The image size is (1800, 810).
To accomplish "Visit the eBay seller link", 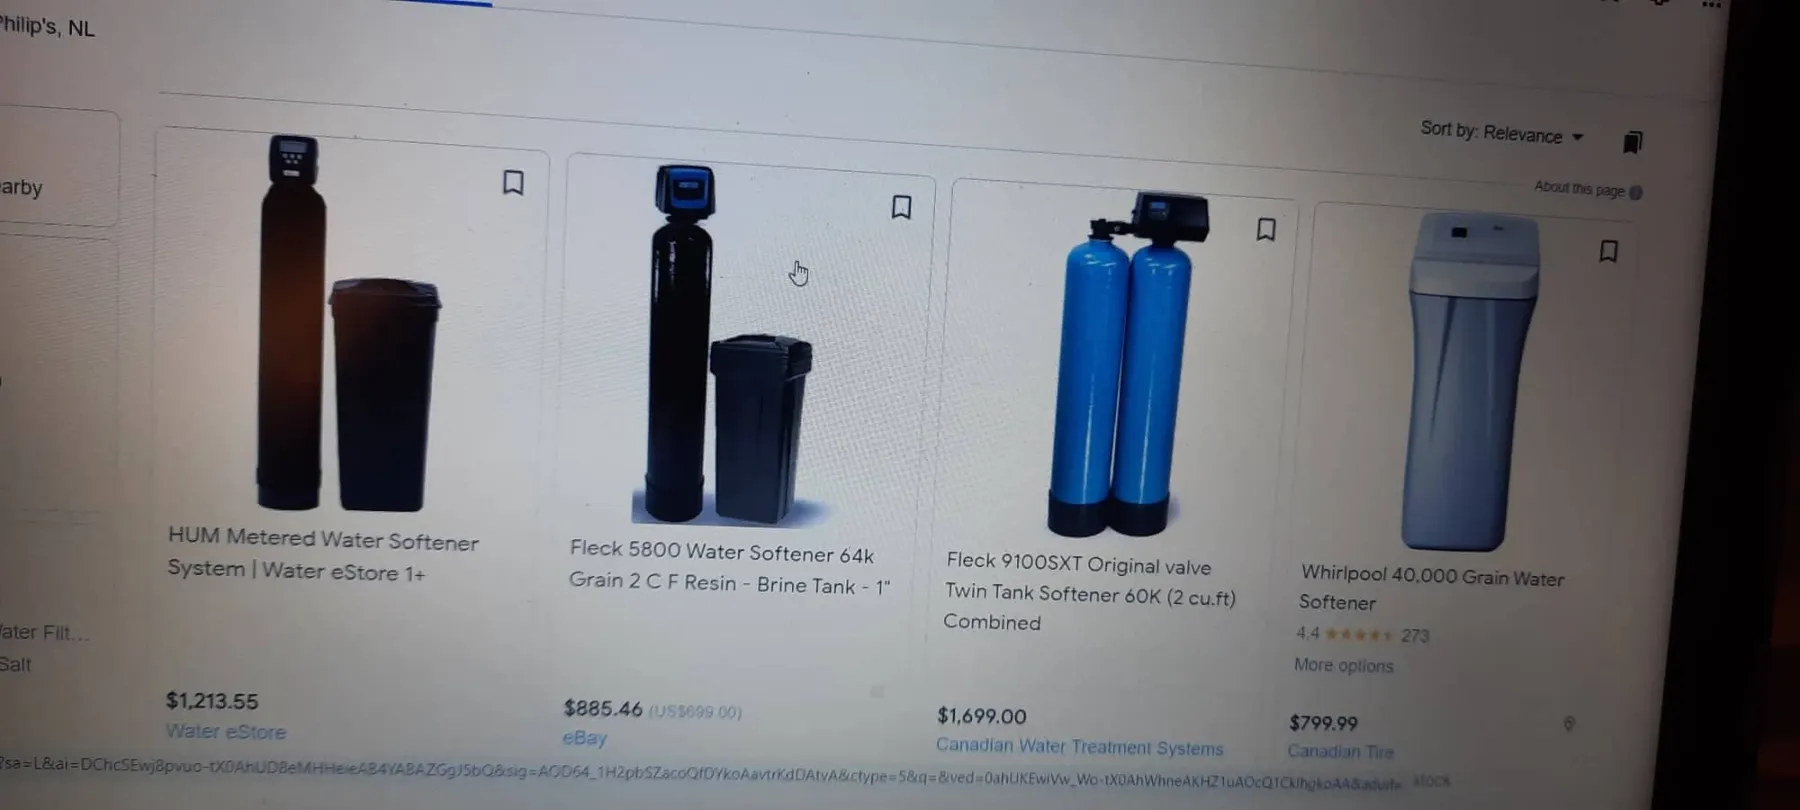I will (585, 738).
